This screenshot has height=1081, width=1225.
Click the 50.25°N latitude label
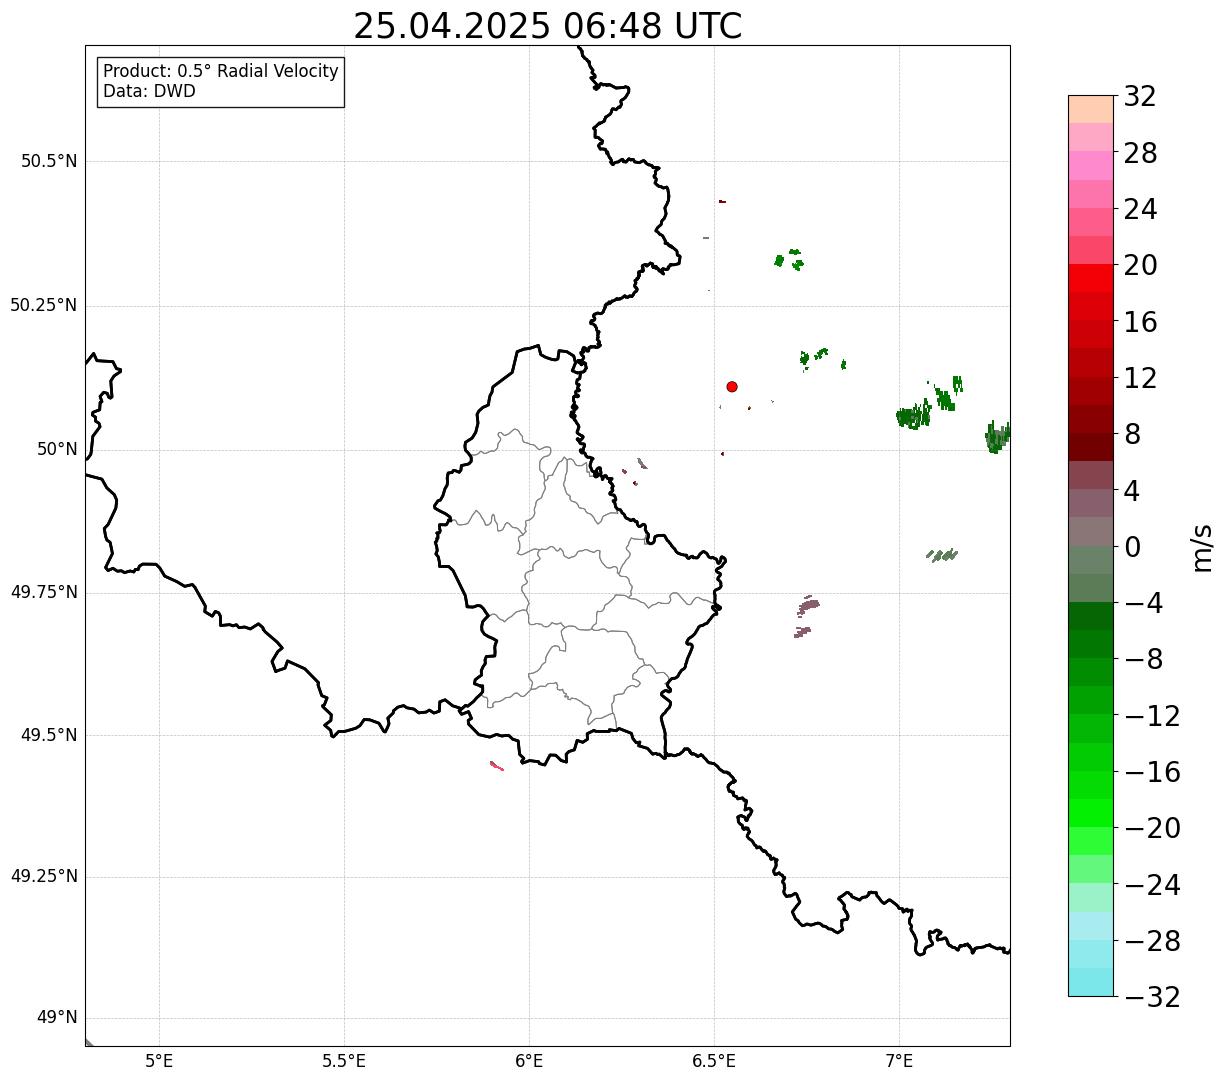pyautogui.click(x=44, y=305)
